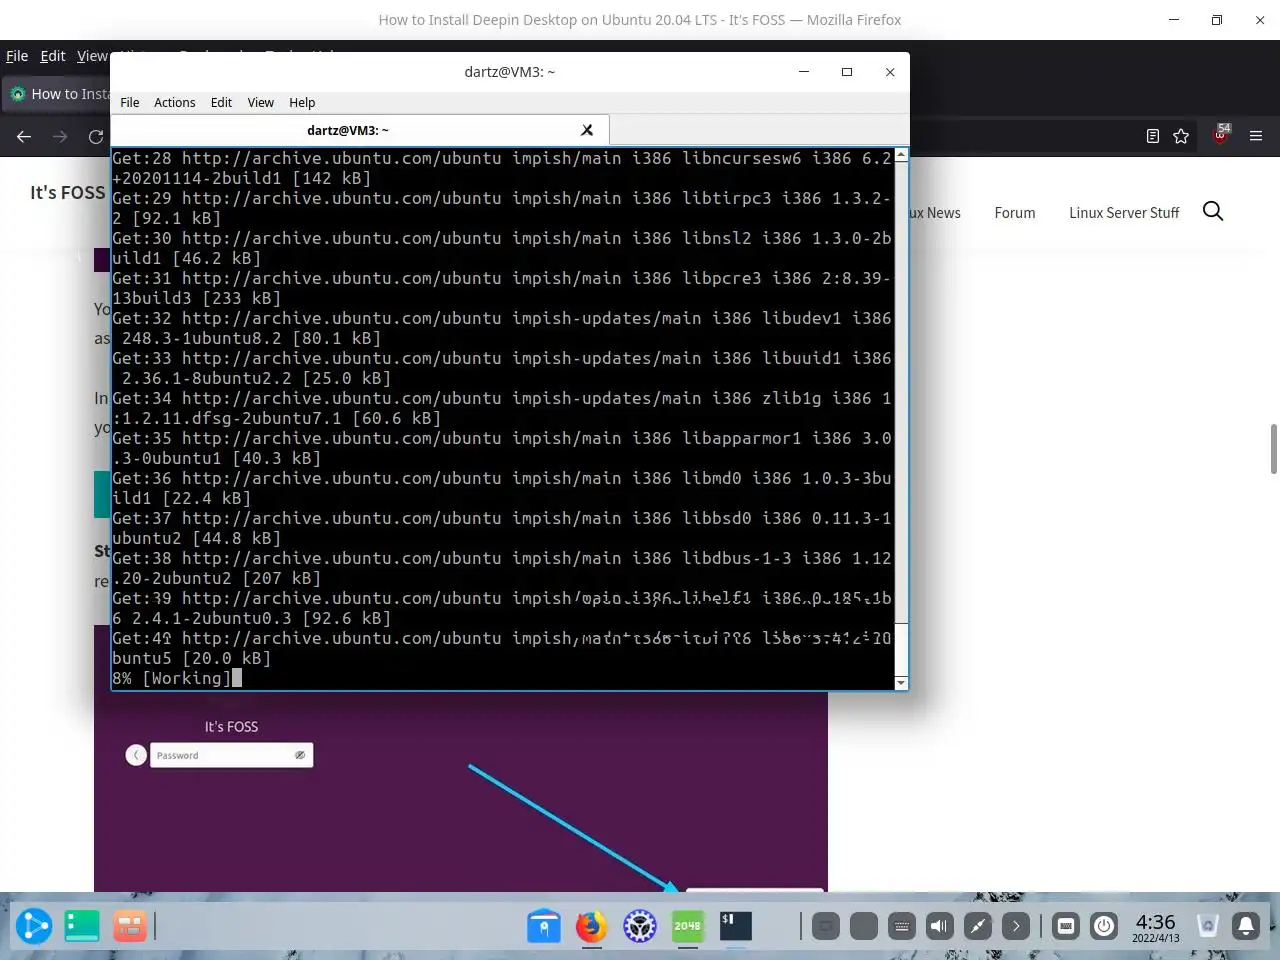Open the notification center bell icon
This screenshot has height=960, width=1280.
tap(1245, 926)
